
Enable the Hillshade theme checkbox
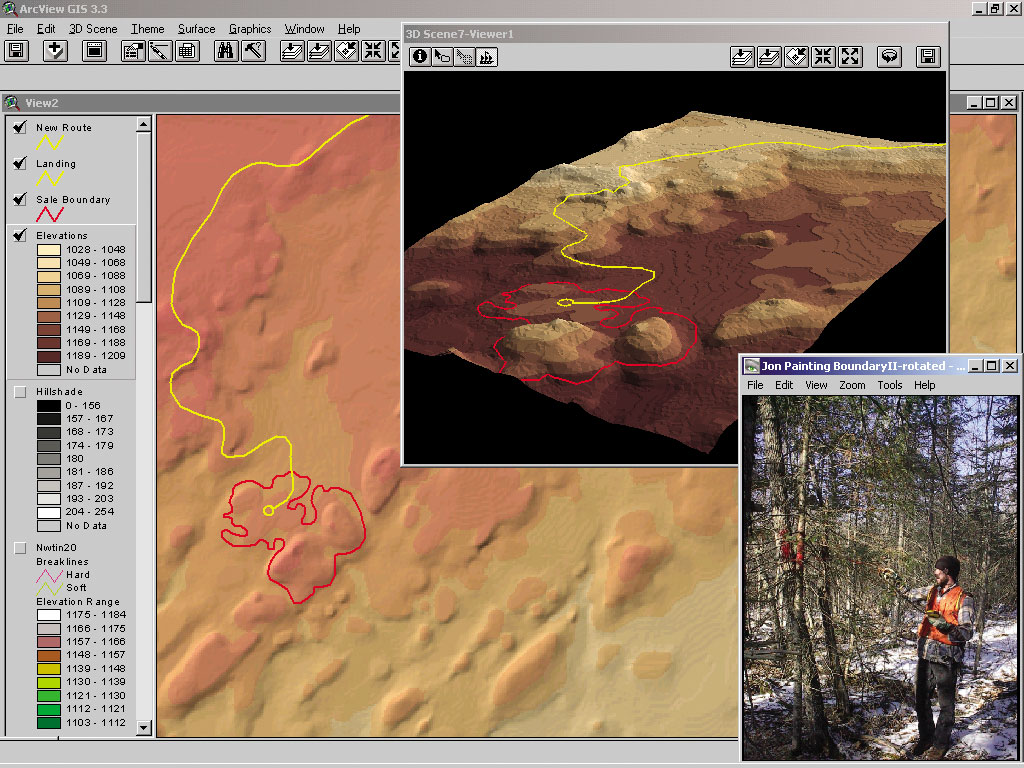20,392
